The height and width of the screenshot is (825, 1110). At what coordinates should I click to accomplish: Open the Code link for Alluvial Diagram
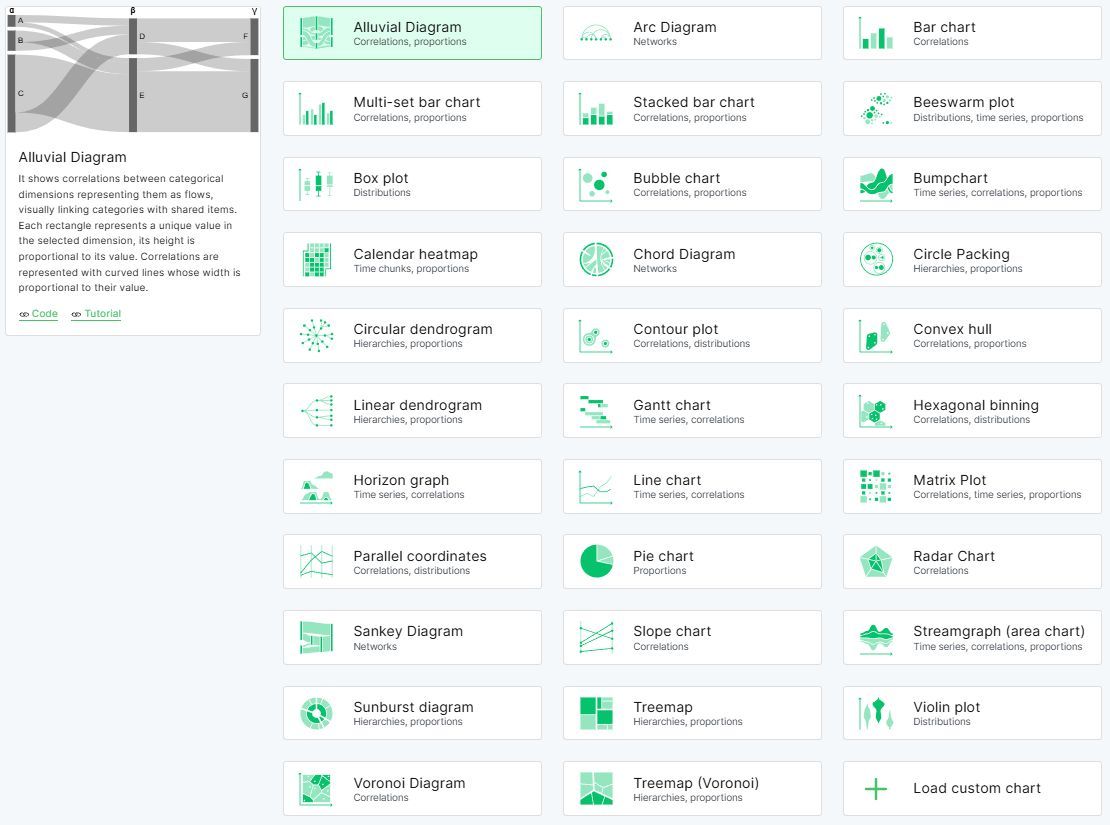click(x=38, y=314)
